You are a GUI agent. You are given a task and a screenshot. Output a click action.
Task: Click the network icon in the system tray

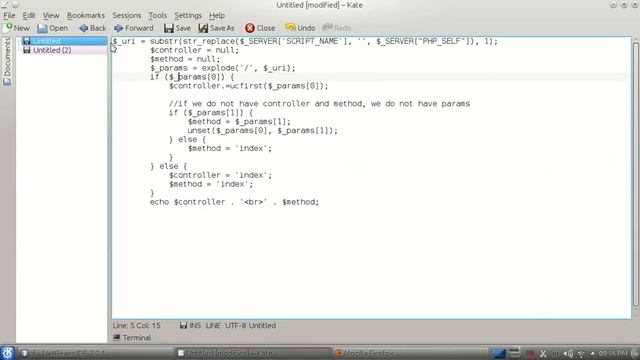pyautogui.click(x=581, y=353)
